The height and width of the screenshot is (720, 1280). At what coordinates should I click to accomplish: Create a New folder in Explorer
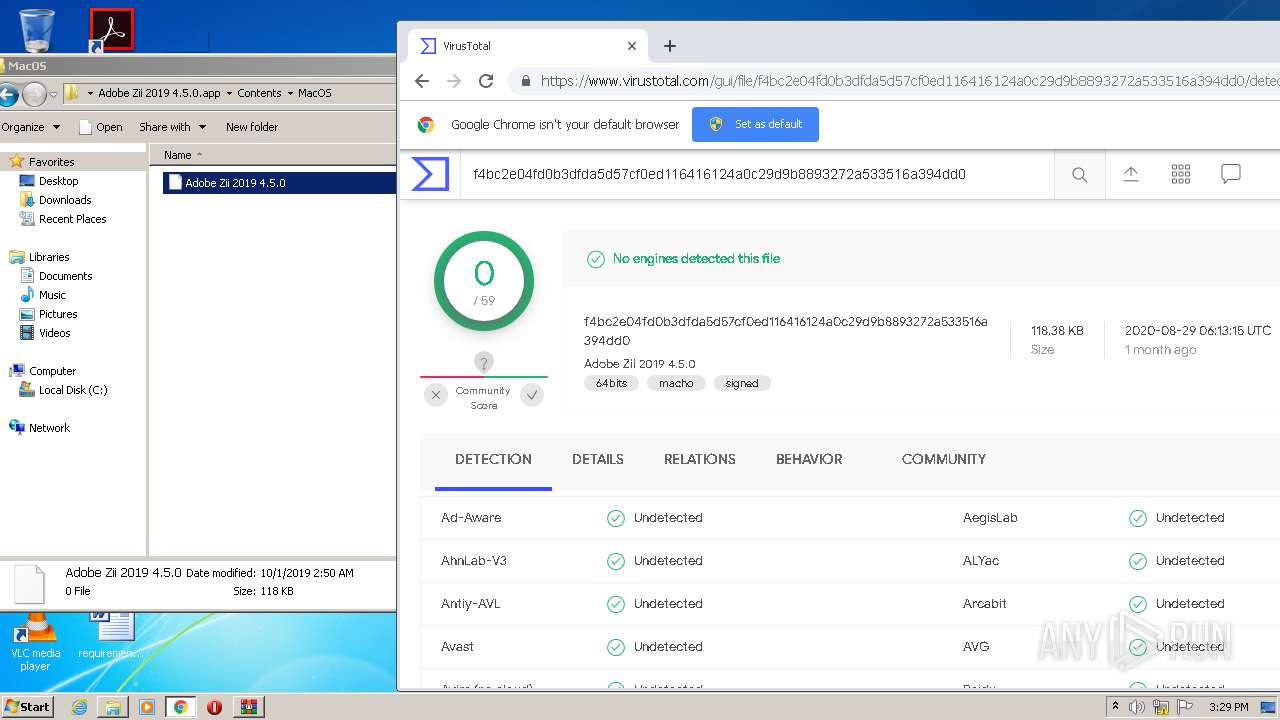pos(252,127)
